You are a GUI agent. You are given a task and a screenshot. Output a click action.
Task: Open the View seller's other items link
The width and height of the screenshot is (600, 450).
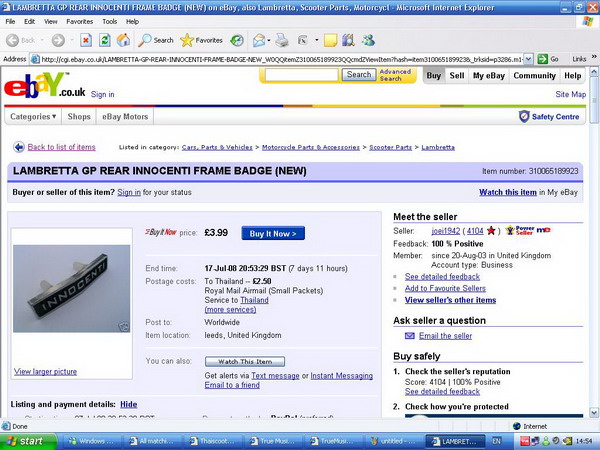[x=450, y=300]
